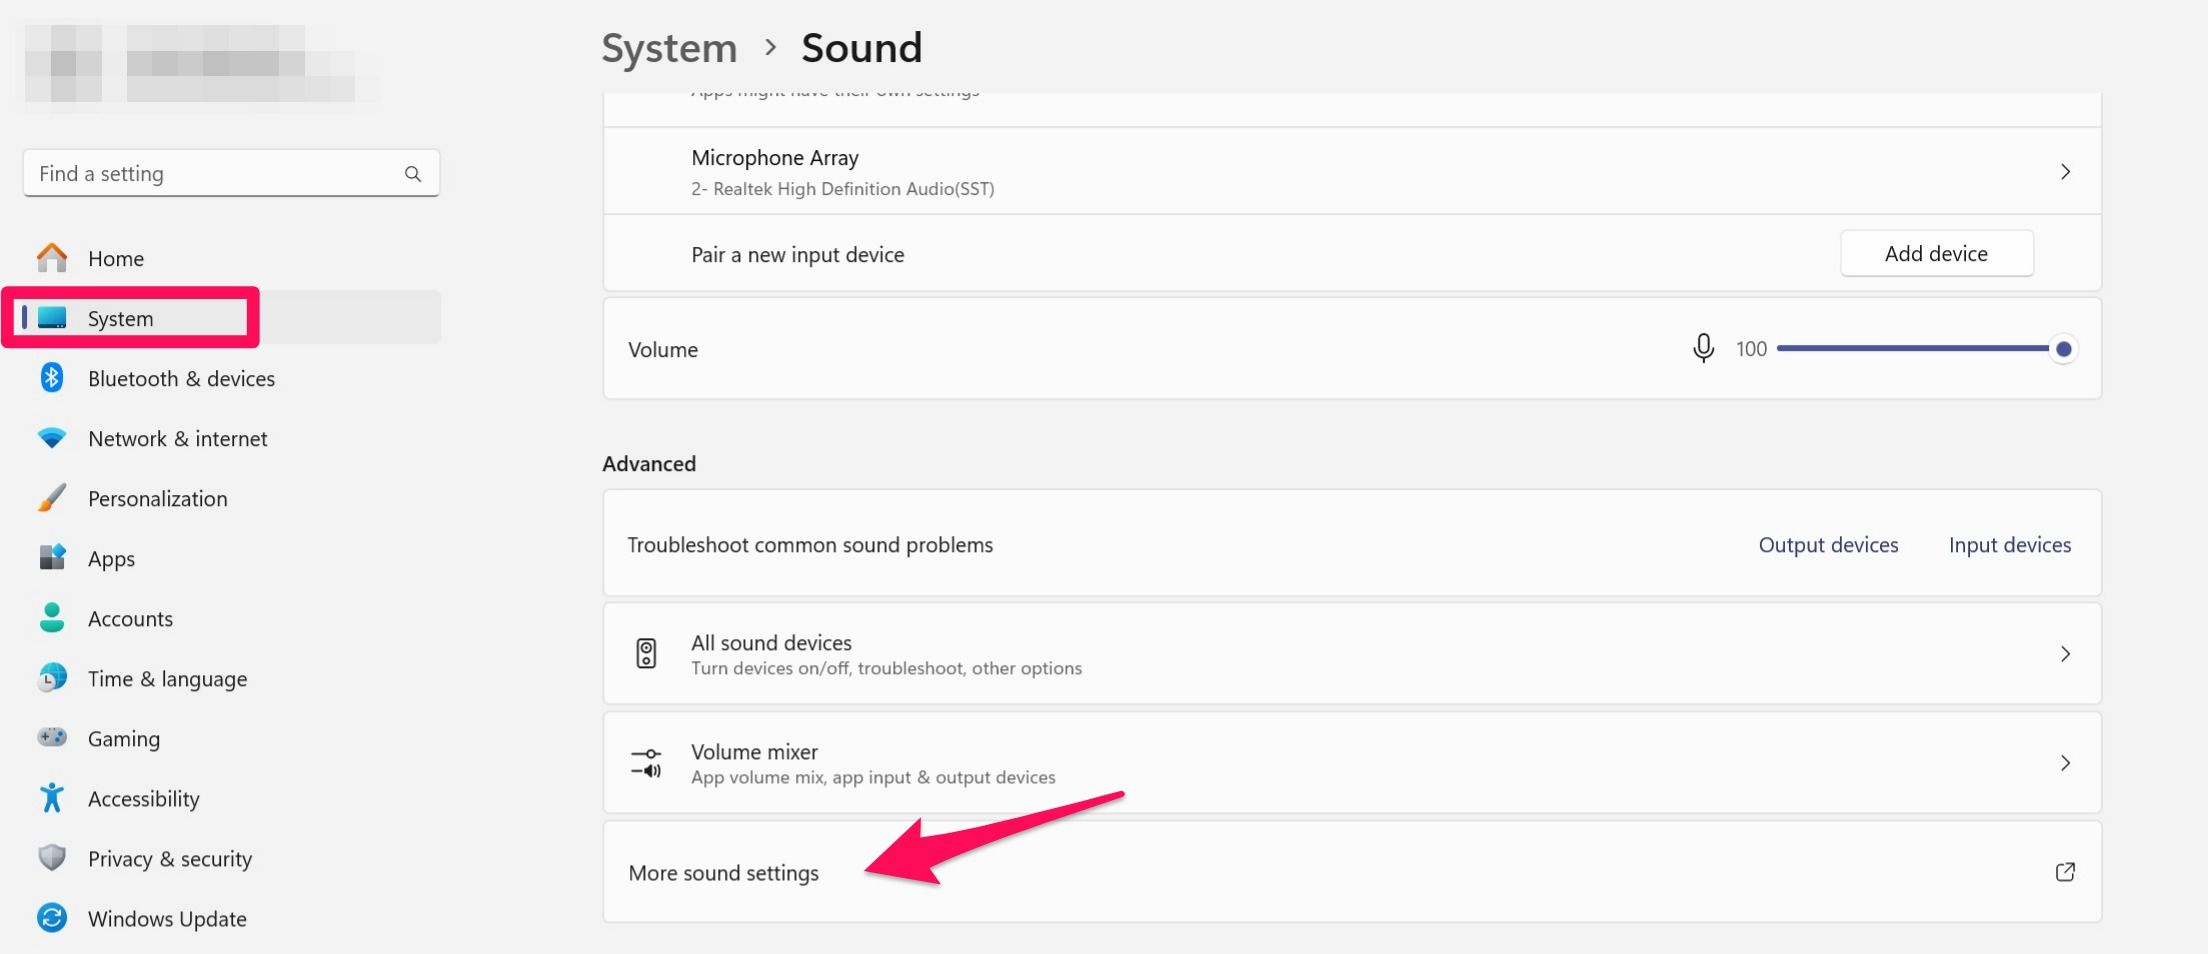Click the search magnifier icon

413,174
